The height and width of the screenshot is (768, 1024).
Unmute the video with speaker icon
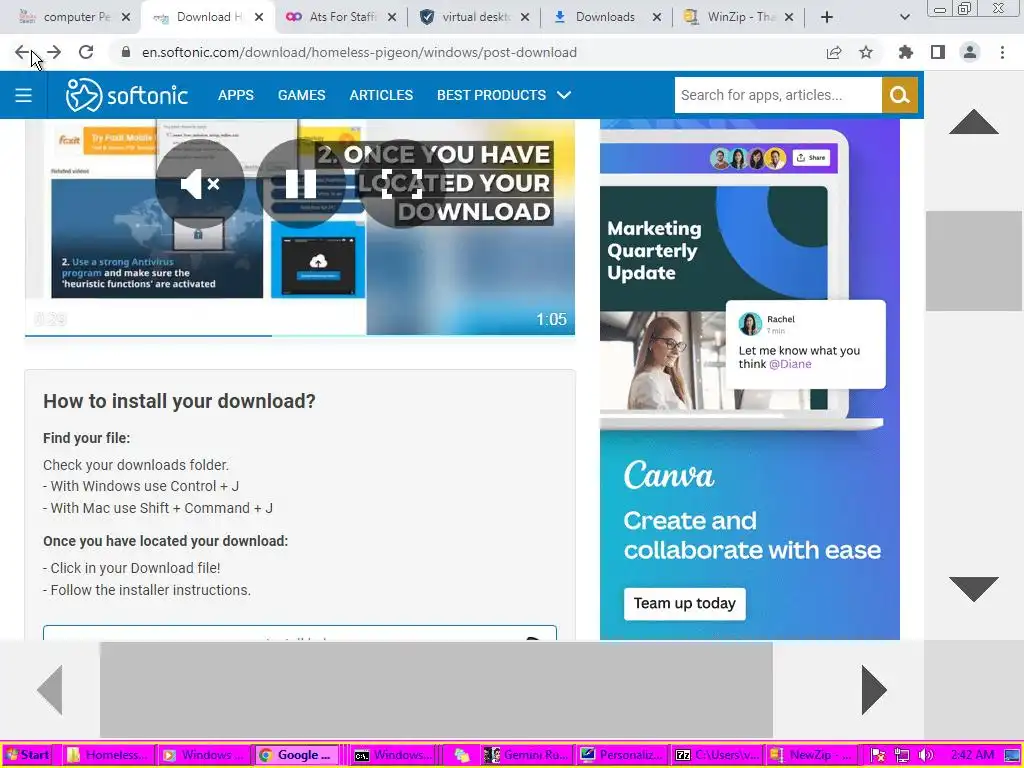pos(200,184)
